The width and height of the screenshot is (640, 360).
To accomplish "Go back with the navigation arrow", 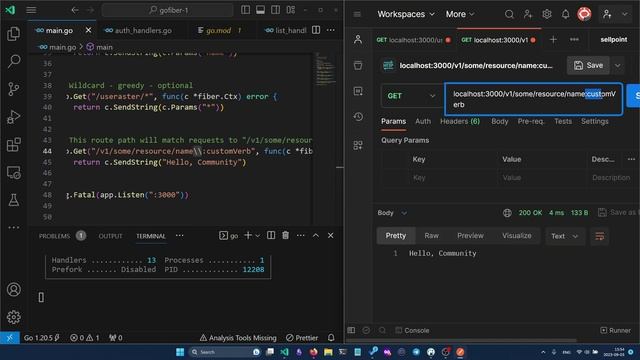I will click(x=75, y=10).
